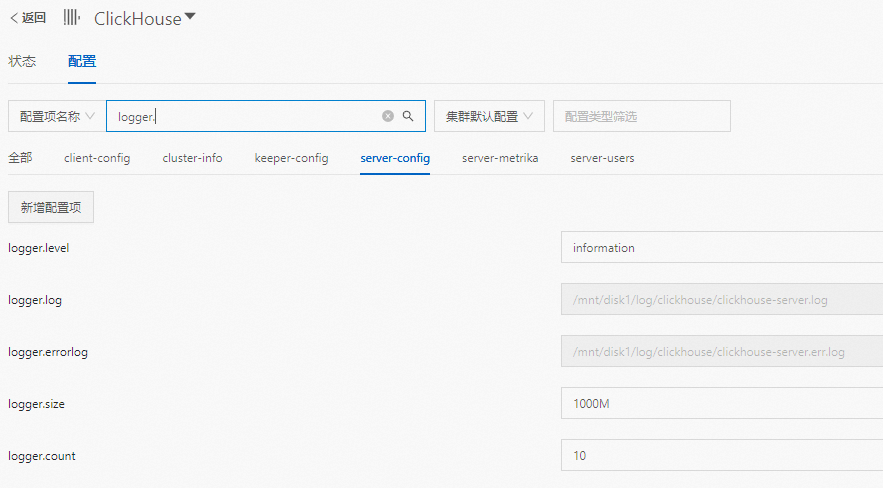
Task: Click the logger.log label
Action: coord(35,301)
